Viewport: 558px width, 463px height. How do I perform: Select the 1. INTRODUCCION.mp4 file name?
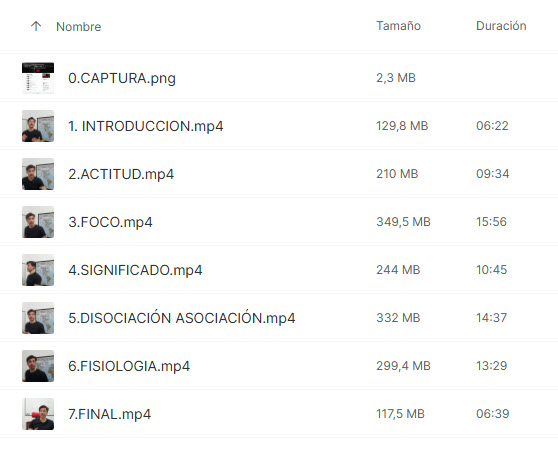146,126
